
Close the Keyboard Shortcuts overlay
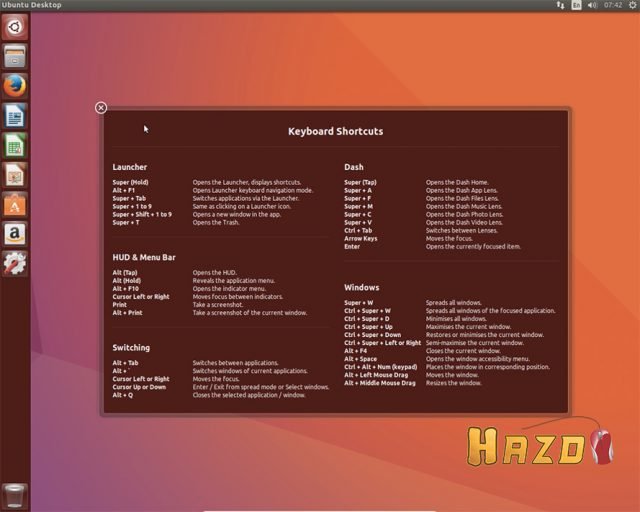(x=101, y=108)
